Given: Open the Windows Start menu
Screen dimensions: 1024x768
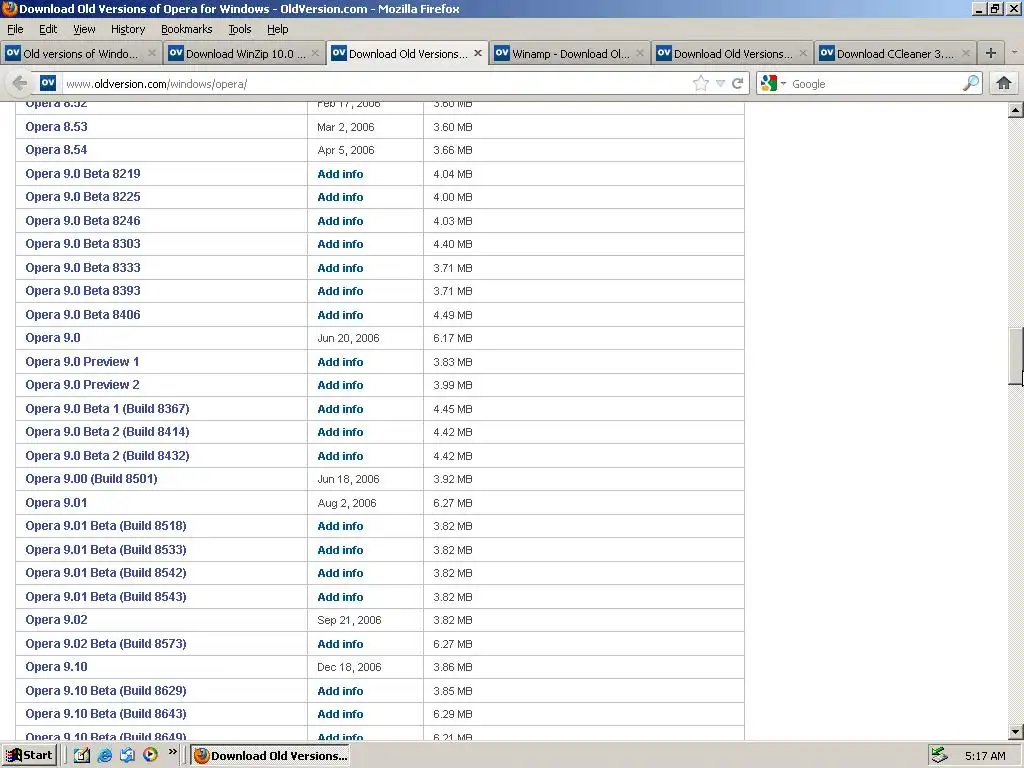Looking at the screenshot, I should pos(29,755).
